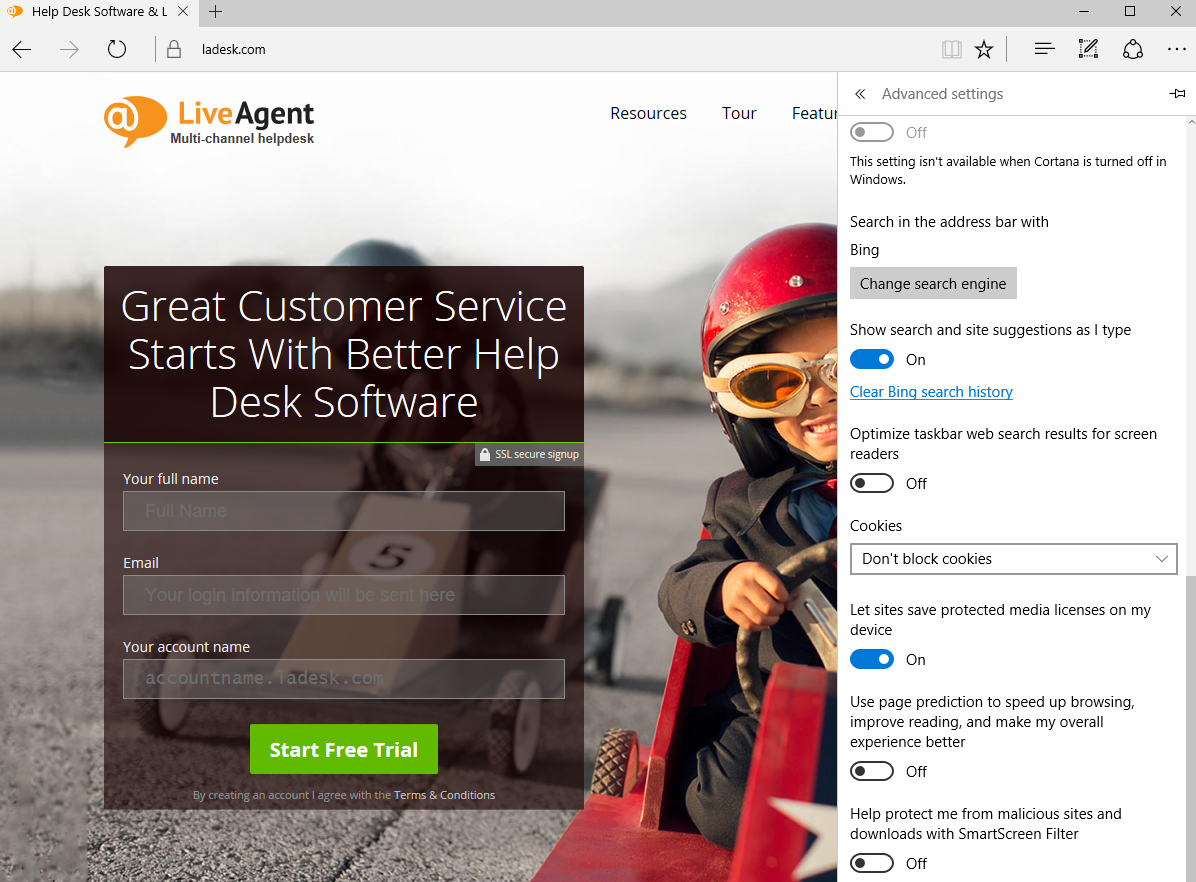Open the Share icon in toolbar
Viewport: 1196px width, 882px height.
coord(1132,49)
